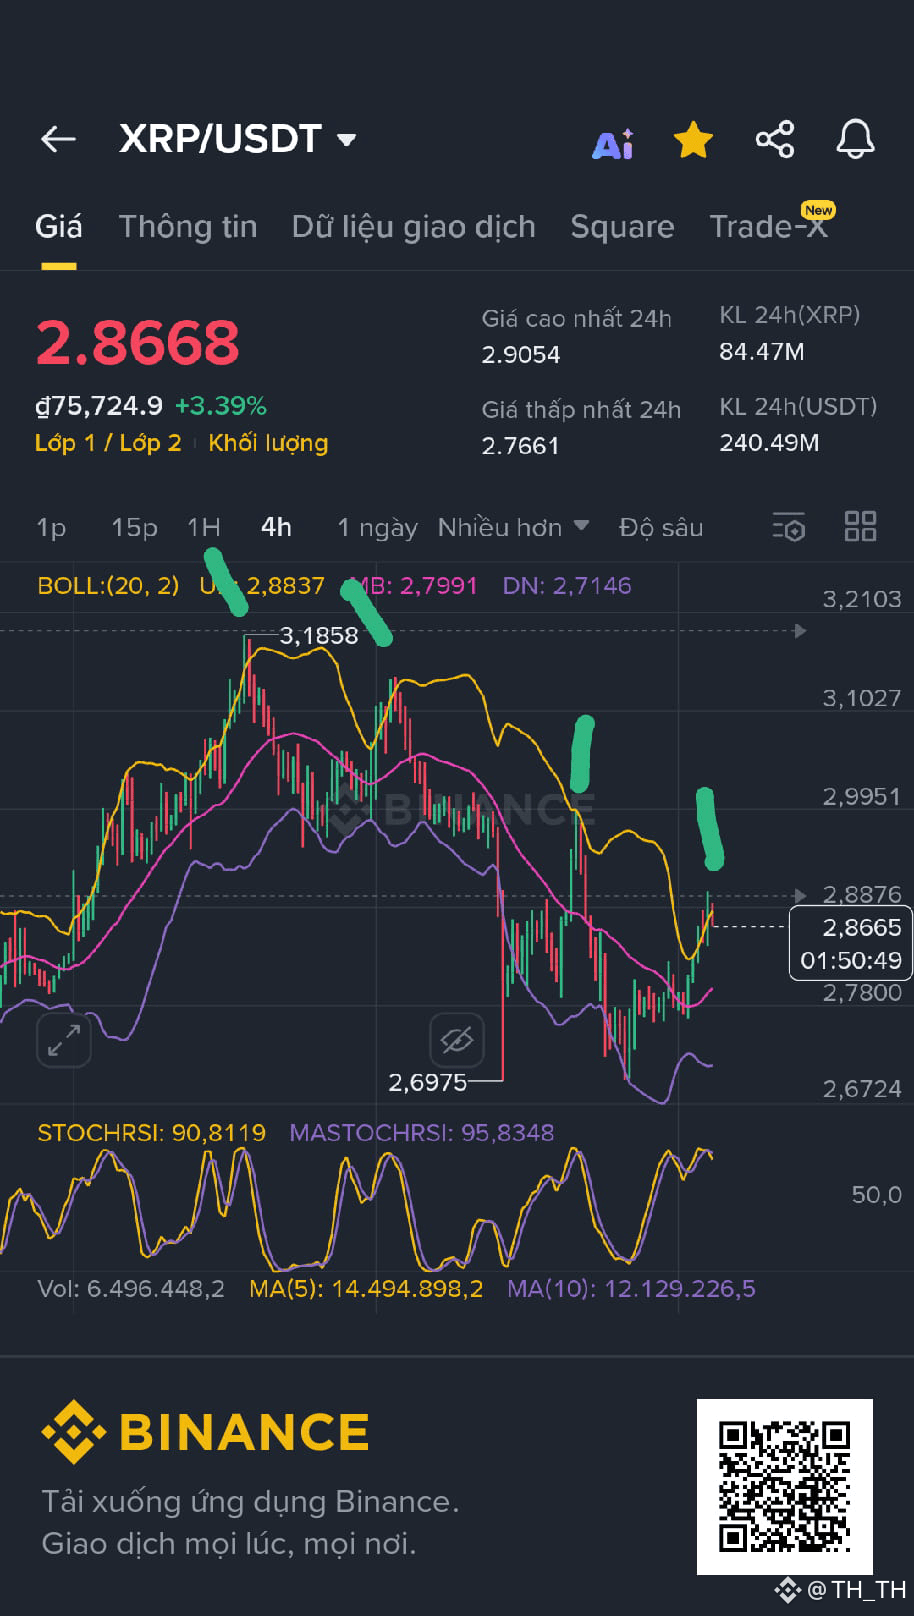Select the Giá tab
This screenshot has width=914, height=1616.
pos(58,227)
